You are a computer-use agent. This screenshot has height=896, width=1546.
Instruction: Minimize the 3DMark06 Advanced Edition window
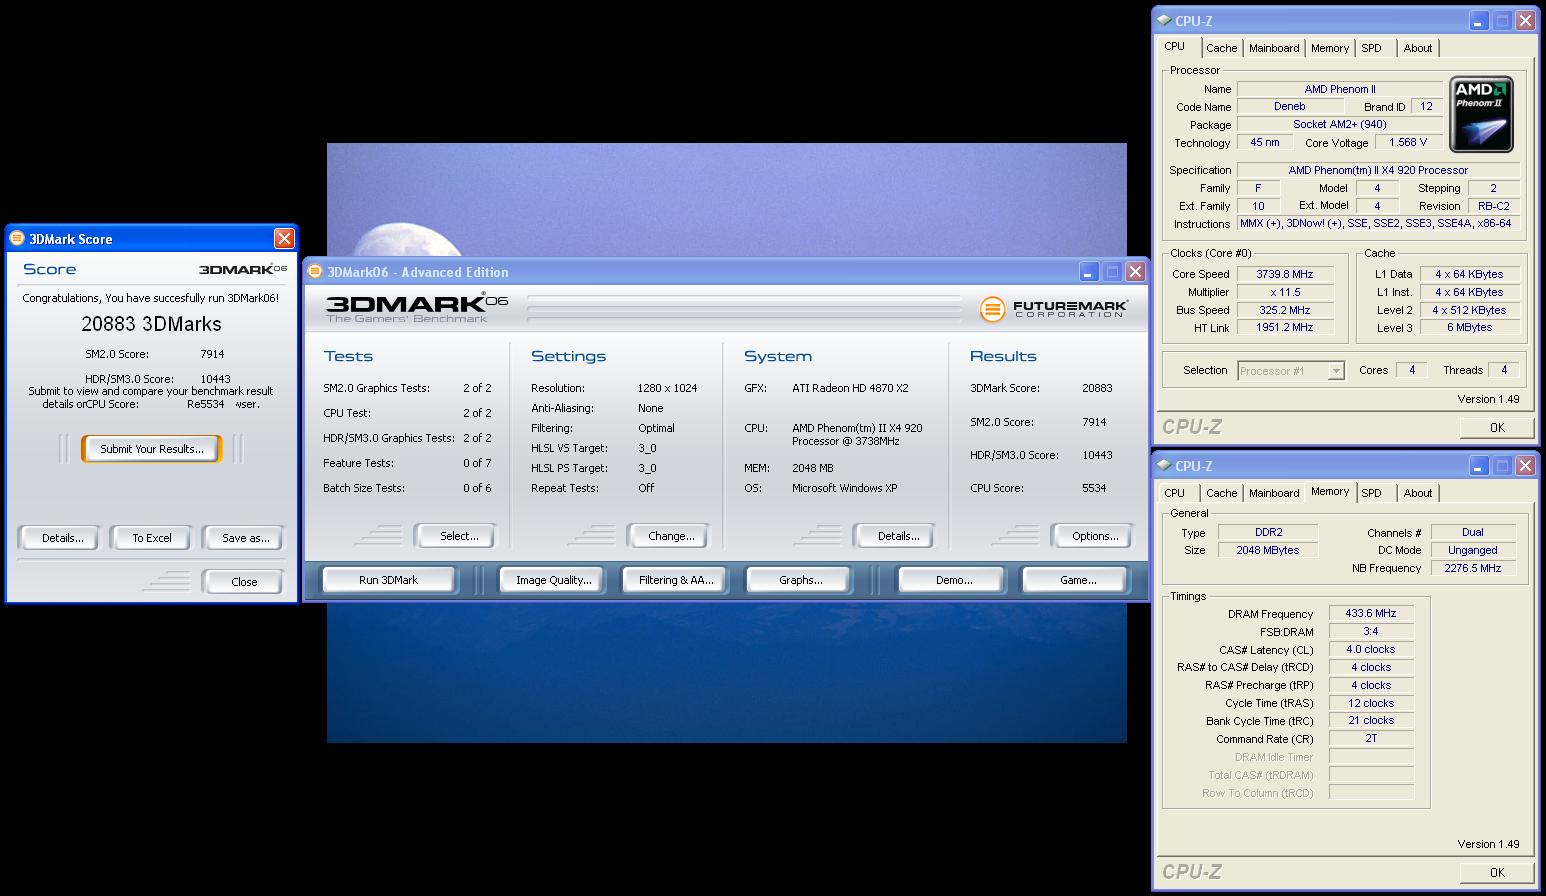pyautogui.click(x=1089, y=271)
